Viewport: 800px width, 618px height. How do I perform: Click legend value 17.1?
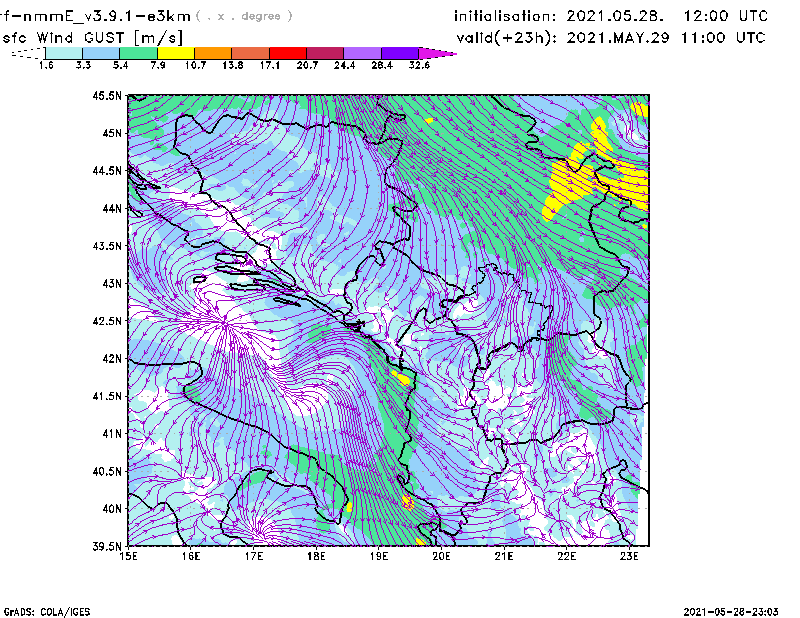point(270,65)
